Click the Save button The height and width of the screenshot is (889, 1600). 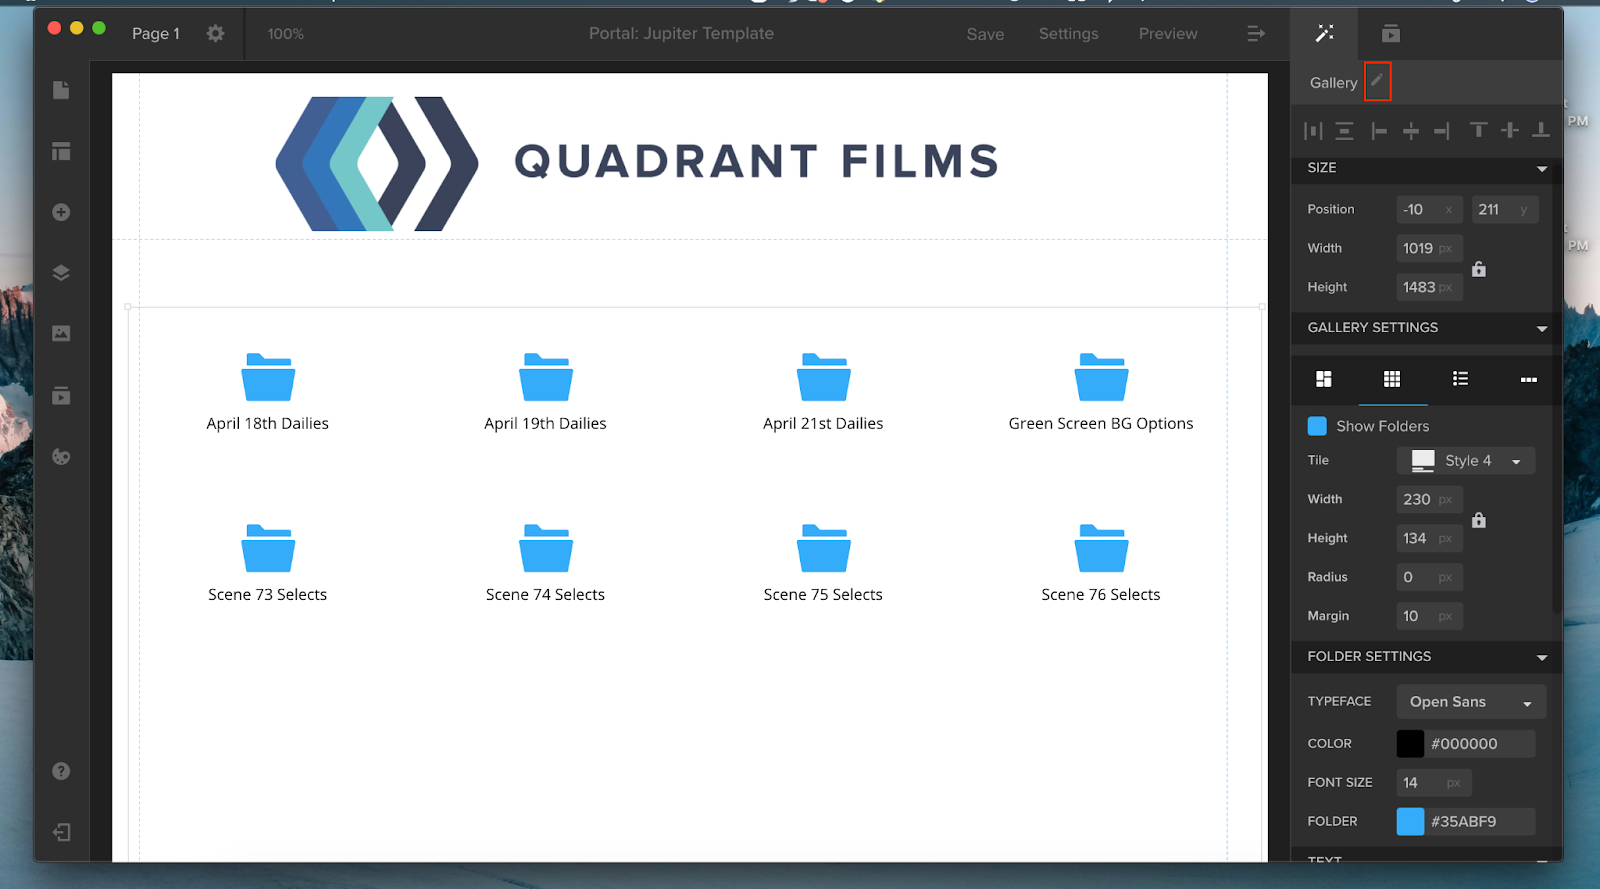[985, 34]
